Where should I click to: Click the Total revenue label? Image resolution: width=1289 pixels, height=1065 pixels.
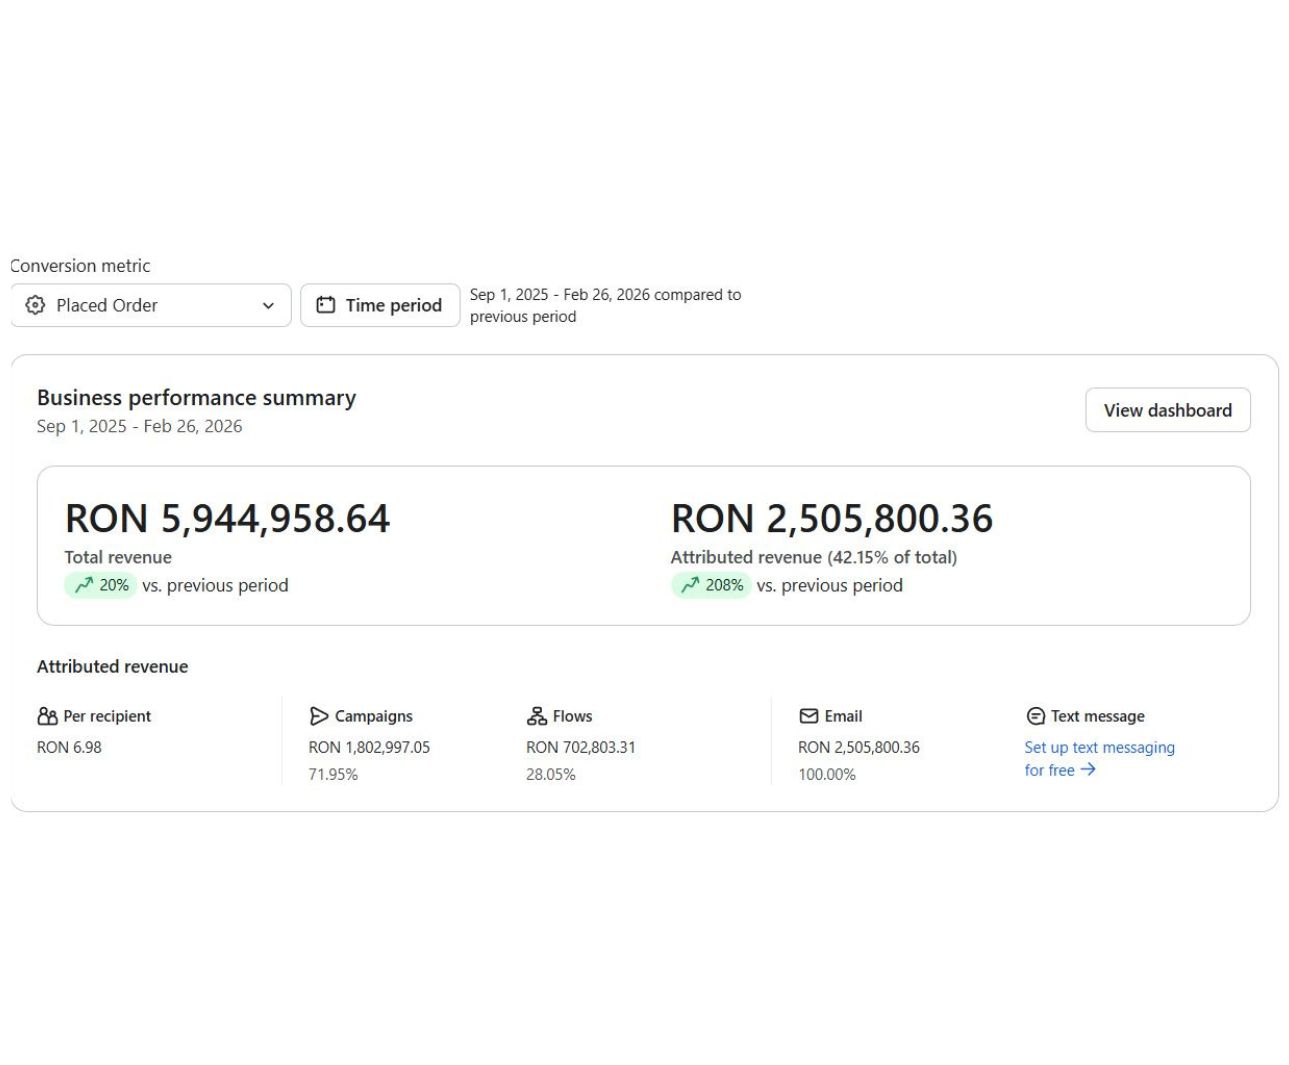118,557
